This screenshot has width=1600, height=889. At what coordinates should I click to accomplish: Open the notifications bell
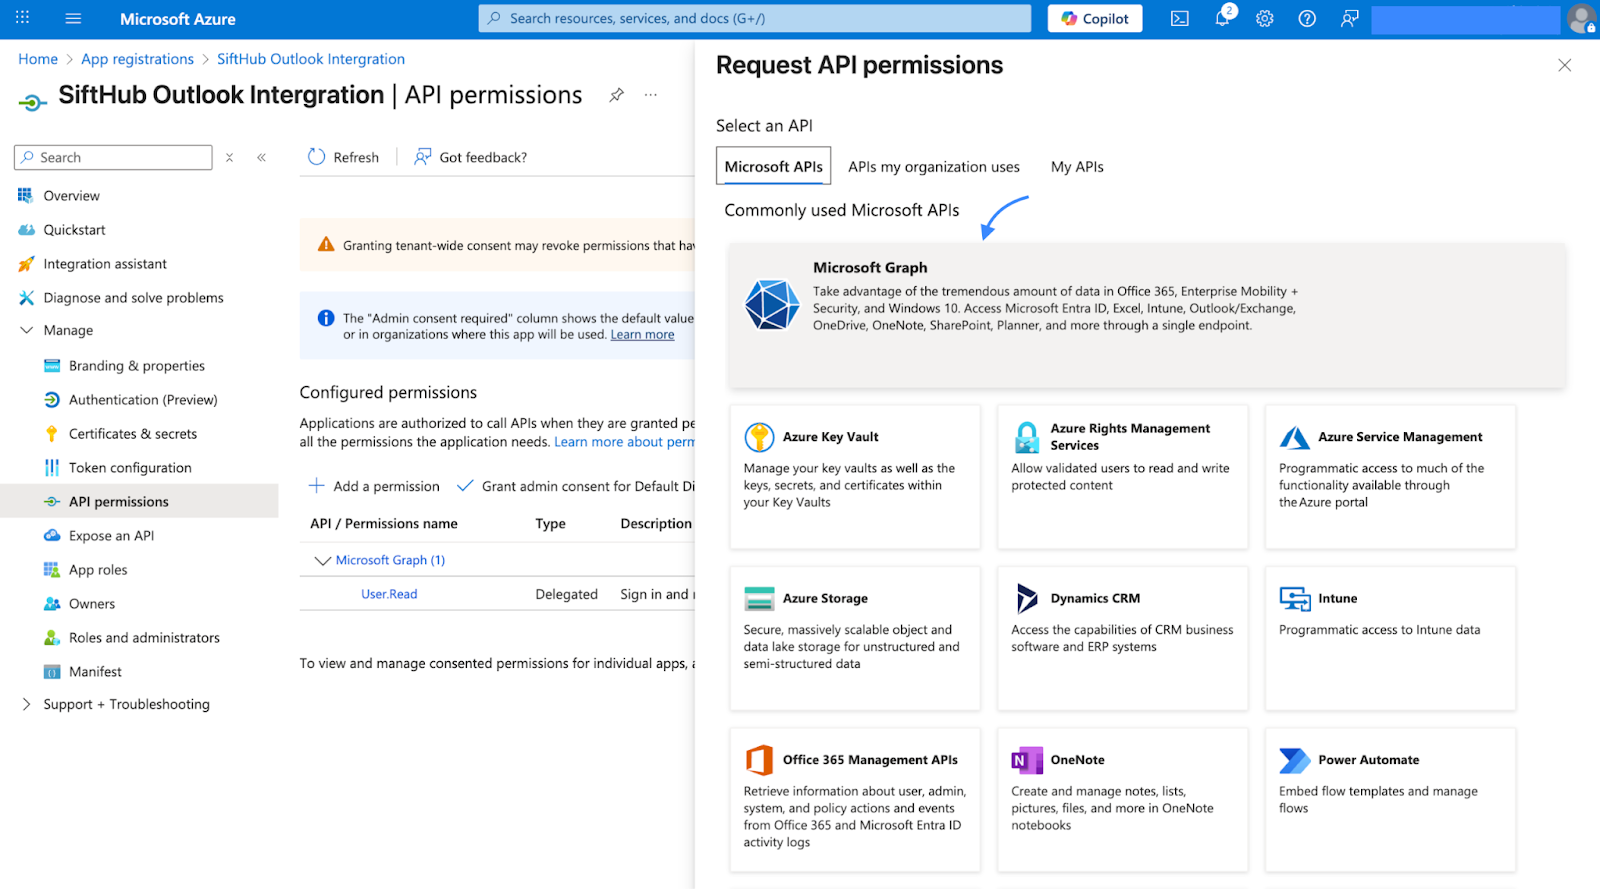(1222, 19)
